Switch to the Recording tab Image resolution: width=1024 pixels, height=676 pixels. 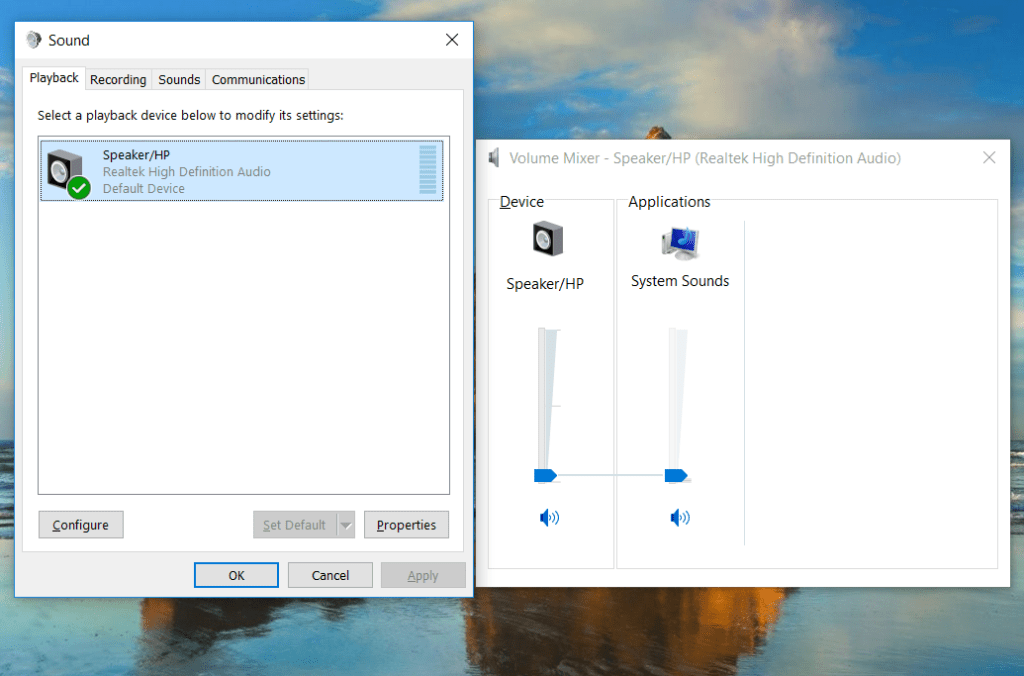(118, 79)
